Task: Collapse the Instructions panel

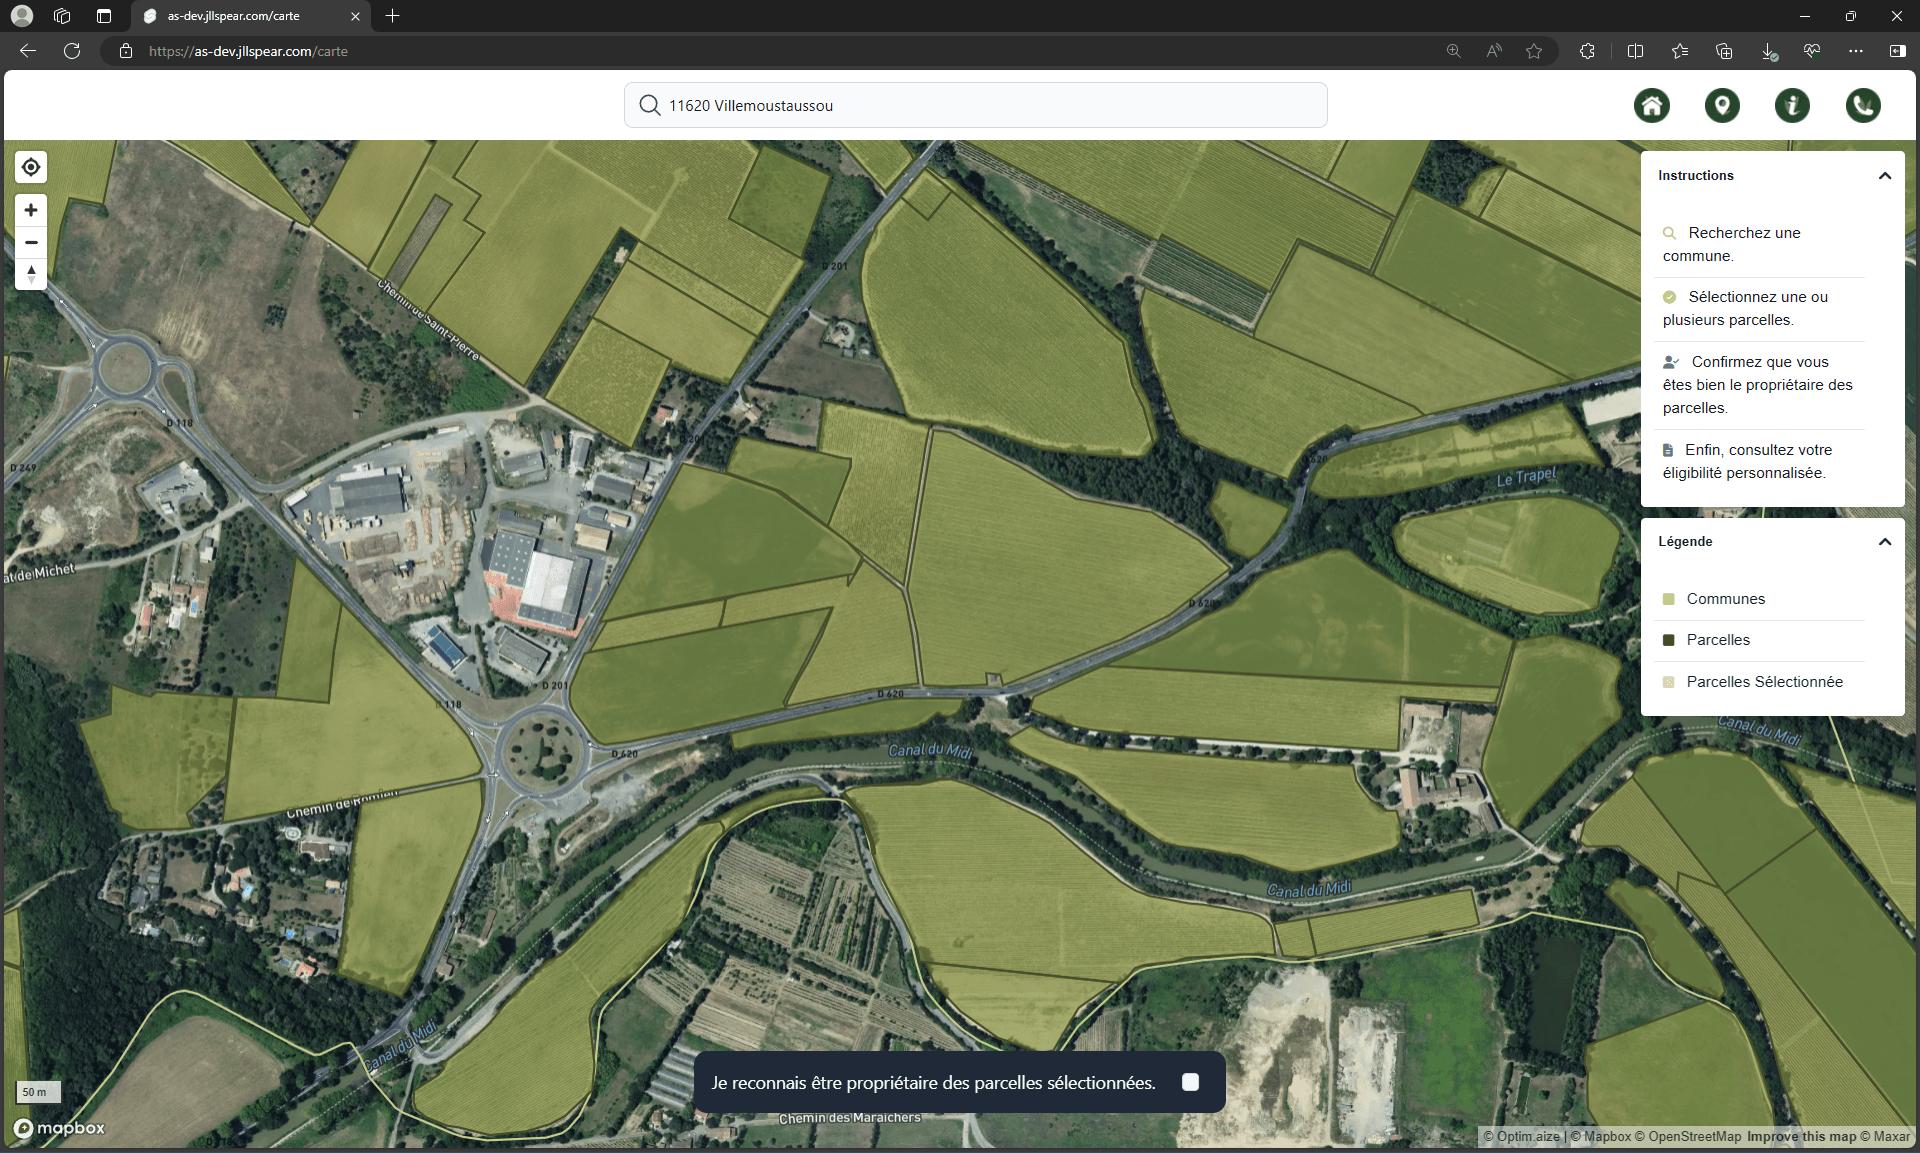Action: click(1885, 176)
